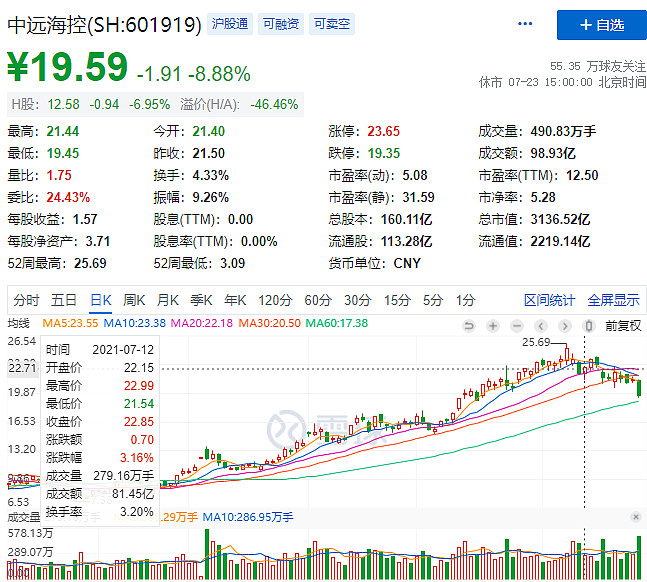This screenshot has height=582, width=647.
Task: Click the 委比 24.43% value
Action: click(x=68, y=197)
